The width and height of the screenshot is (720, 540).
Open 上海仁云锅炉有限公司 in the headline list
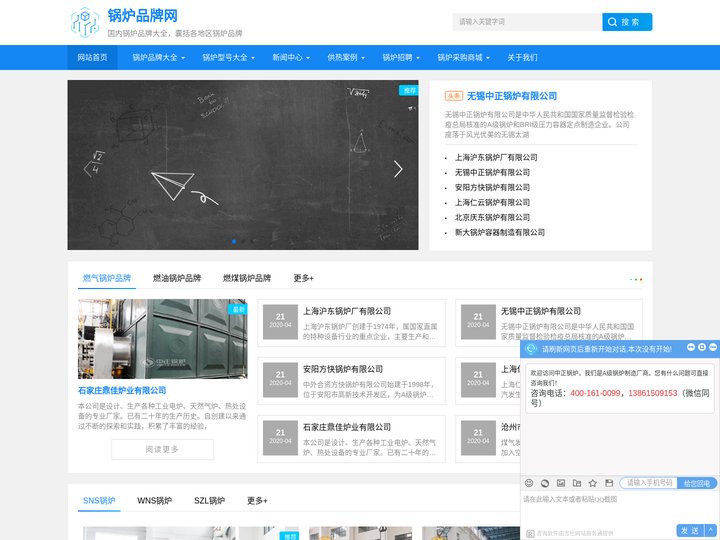click(492, 202)
